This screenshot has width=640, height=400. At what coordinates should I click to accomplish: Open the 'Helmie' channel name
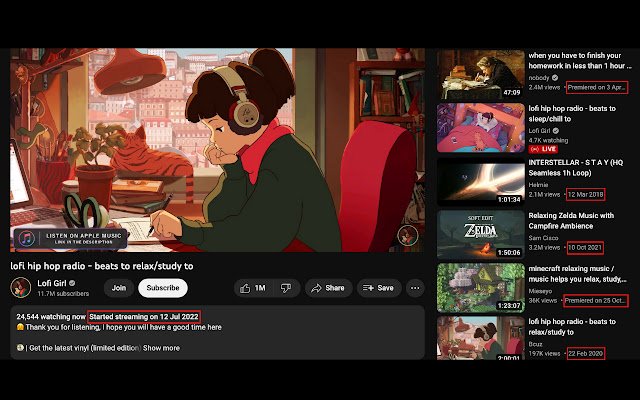point(538,185)
